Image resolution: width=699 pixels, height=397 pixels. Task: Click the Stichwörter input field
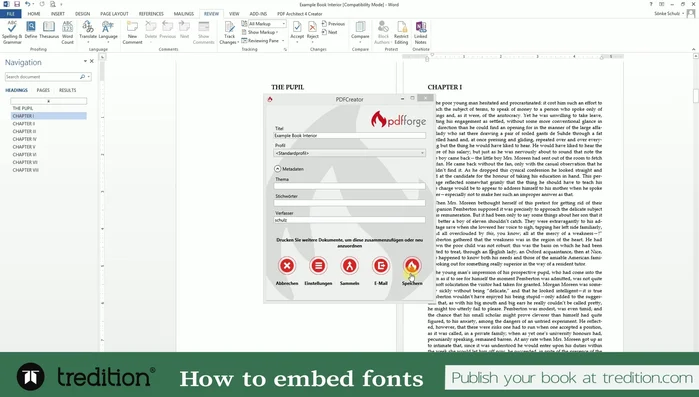click(x=350, y=203)
